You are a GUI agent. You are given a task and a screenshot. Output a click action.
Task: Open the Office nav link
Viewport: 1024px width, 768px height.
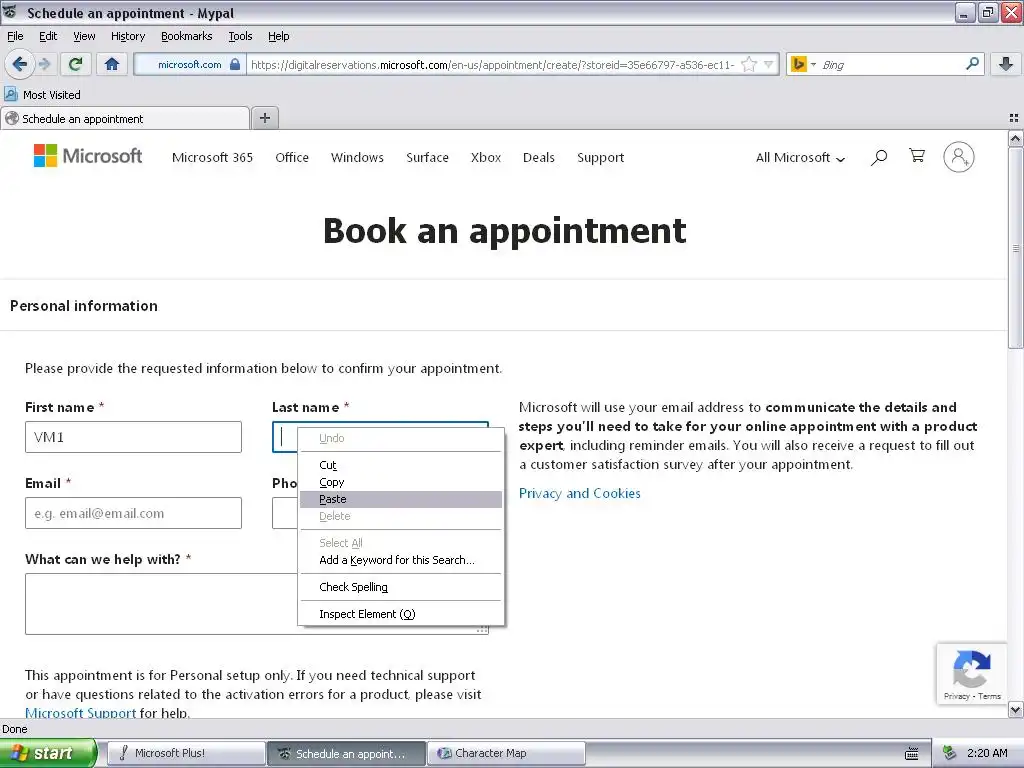point(292,157)
